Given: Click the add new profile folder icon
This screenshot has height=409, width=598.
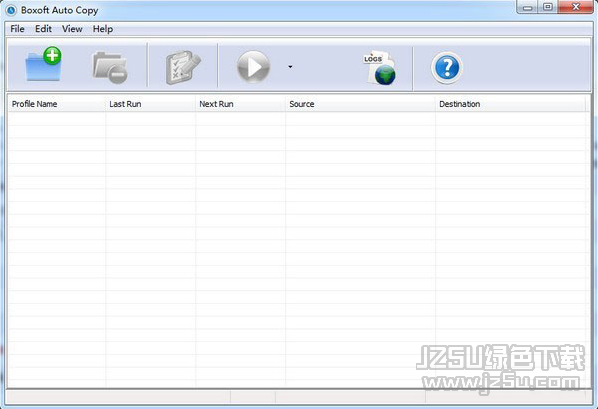Looking at the screenshot, I should click(x=43, y=64).
